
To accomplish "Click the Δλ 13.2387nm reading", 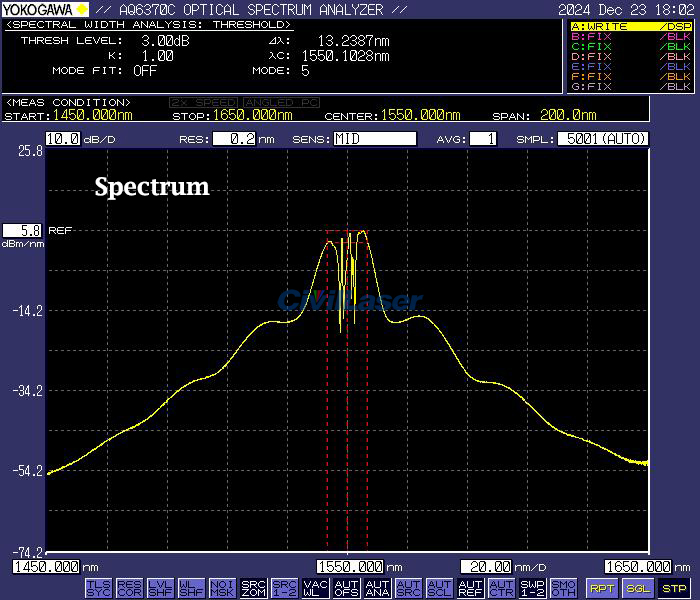I will 353,41.
